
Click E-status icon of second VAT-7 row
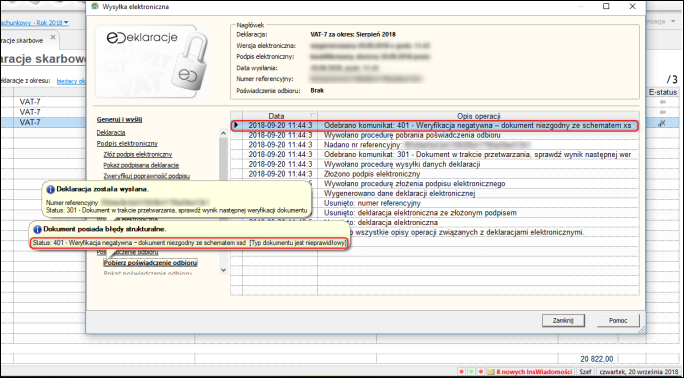[663, 112]
